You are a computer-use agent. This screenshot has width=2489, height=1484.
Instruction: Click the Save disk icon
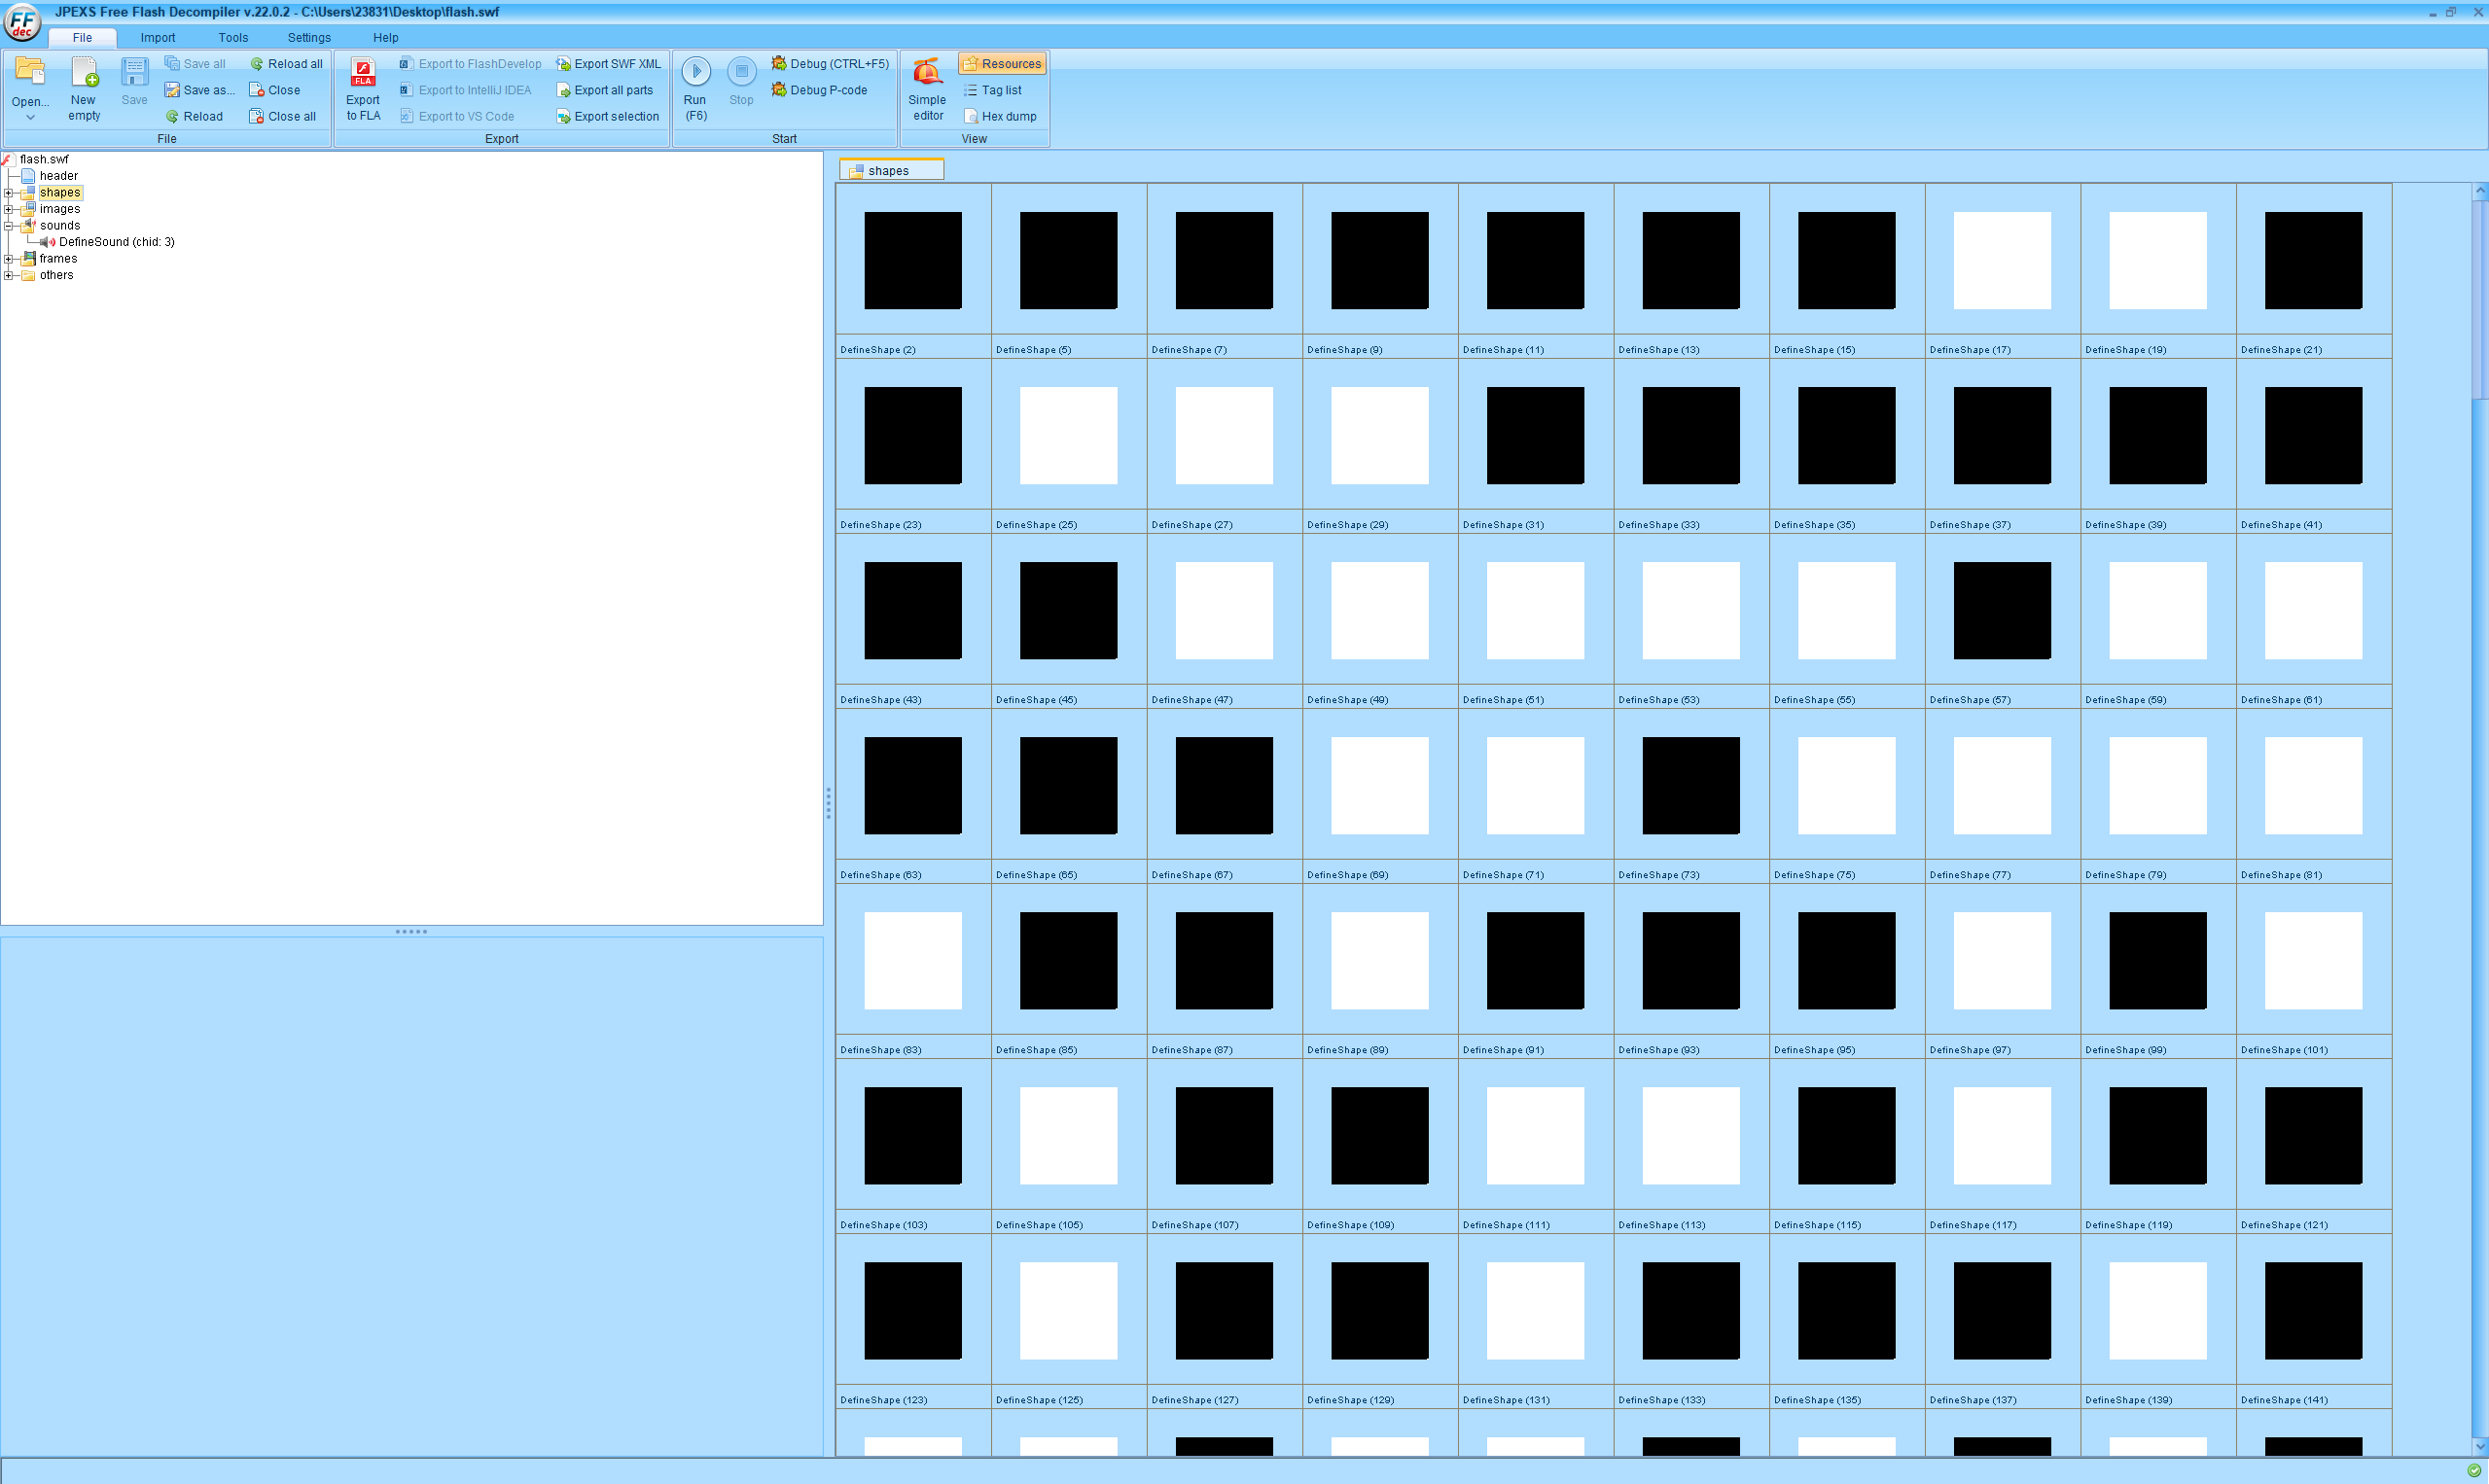click(134, 72)
